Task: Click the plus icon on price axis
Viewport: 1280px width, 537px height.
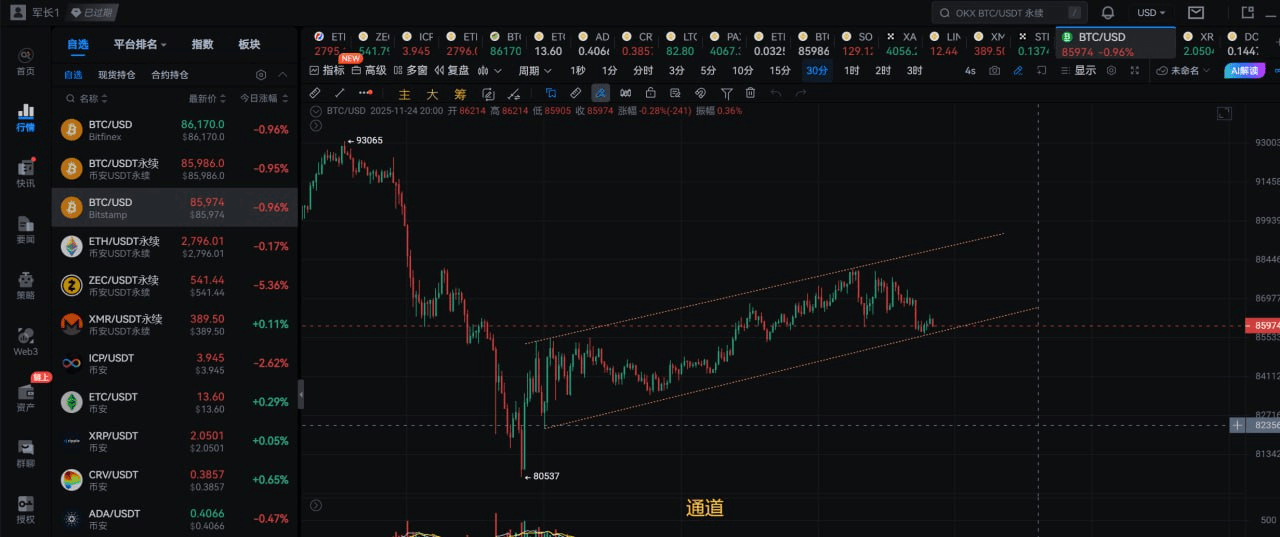Action: [1237, 425]
